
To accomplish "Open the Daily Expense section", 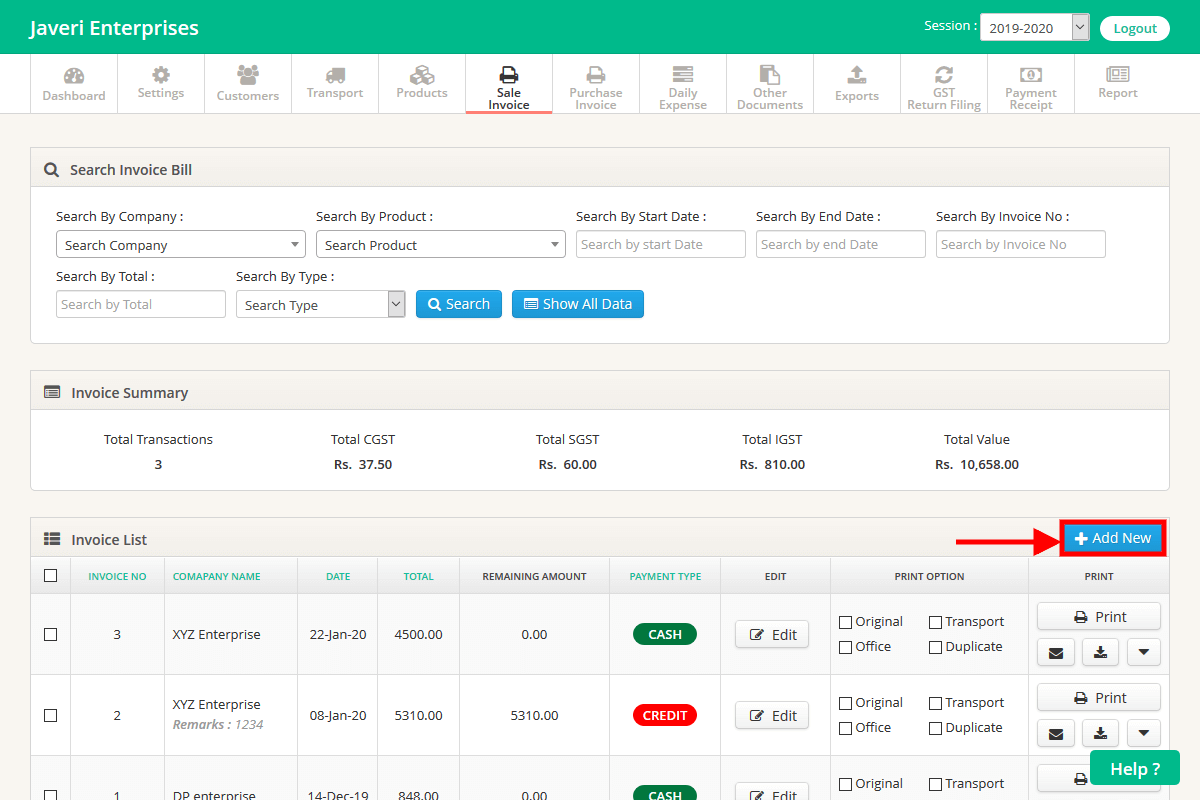I will (x=682, y=83).
